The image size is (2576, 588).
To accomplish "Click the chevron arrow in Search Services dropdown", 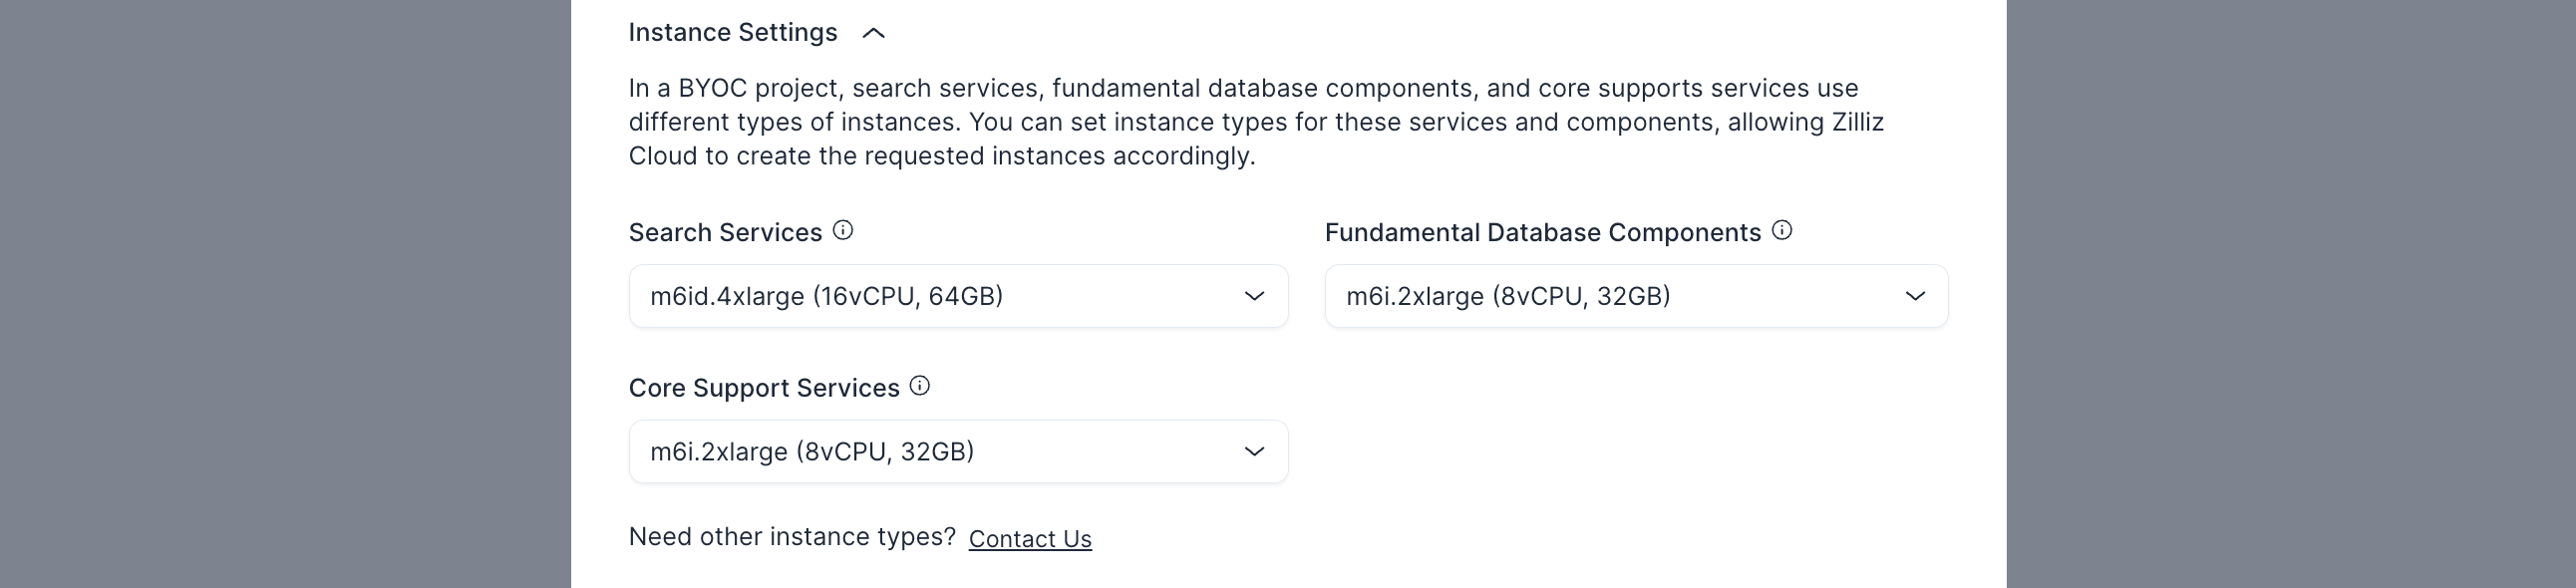I will point(1254,296).
